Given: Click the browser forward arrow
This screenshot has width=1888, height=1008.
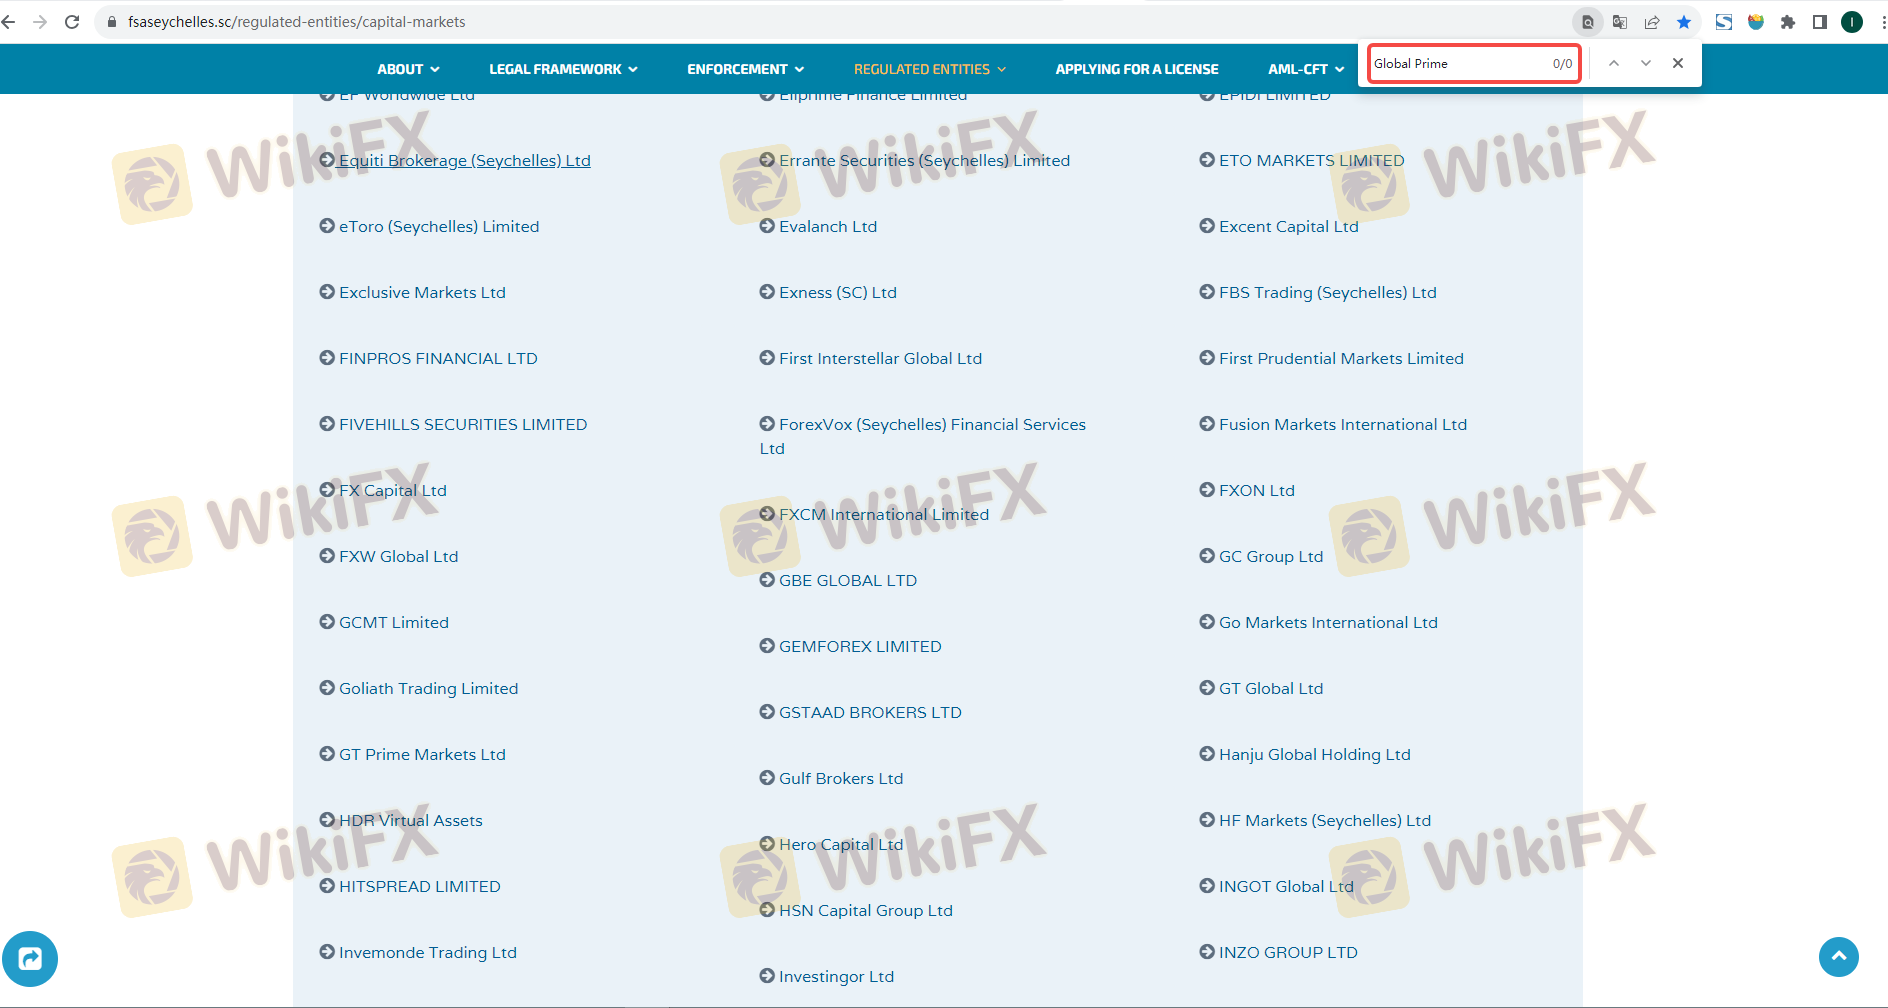Looking at the screenshot, I should click(40, 22).
